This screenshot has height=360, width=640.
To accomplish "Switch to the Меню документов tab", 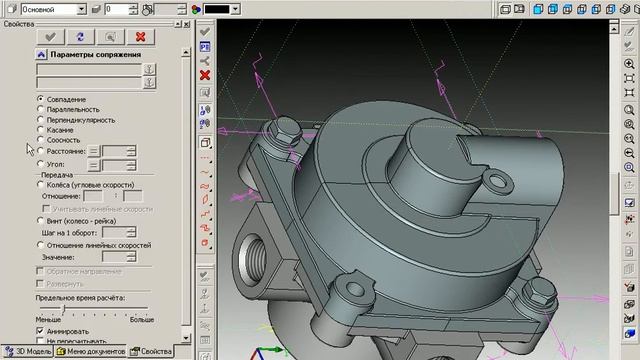I will pos(91,351).
